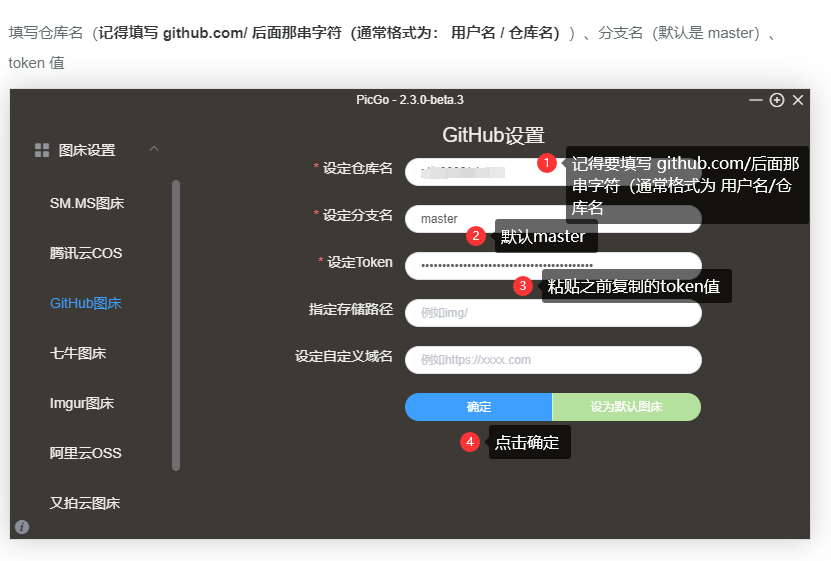
Task: Click the 设定Token password field
Action: pyautogui.click(x=553, y=265)
